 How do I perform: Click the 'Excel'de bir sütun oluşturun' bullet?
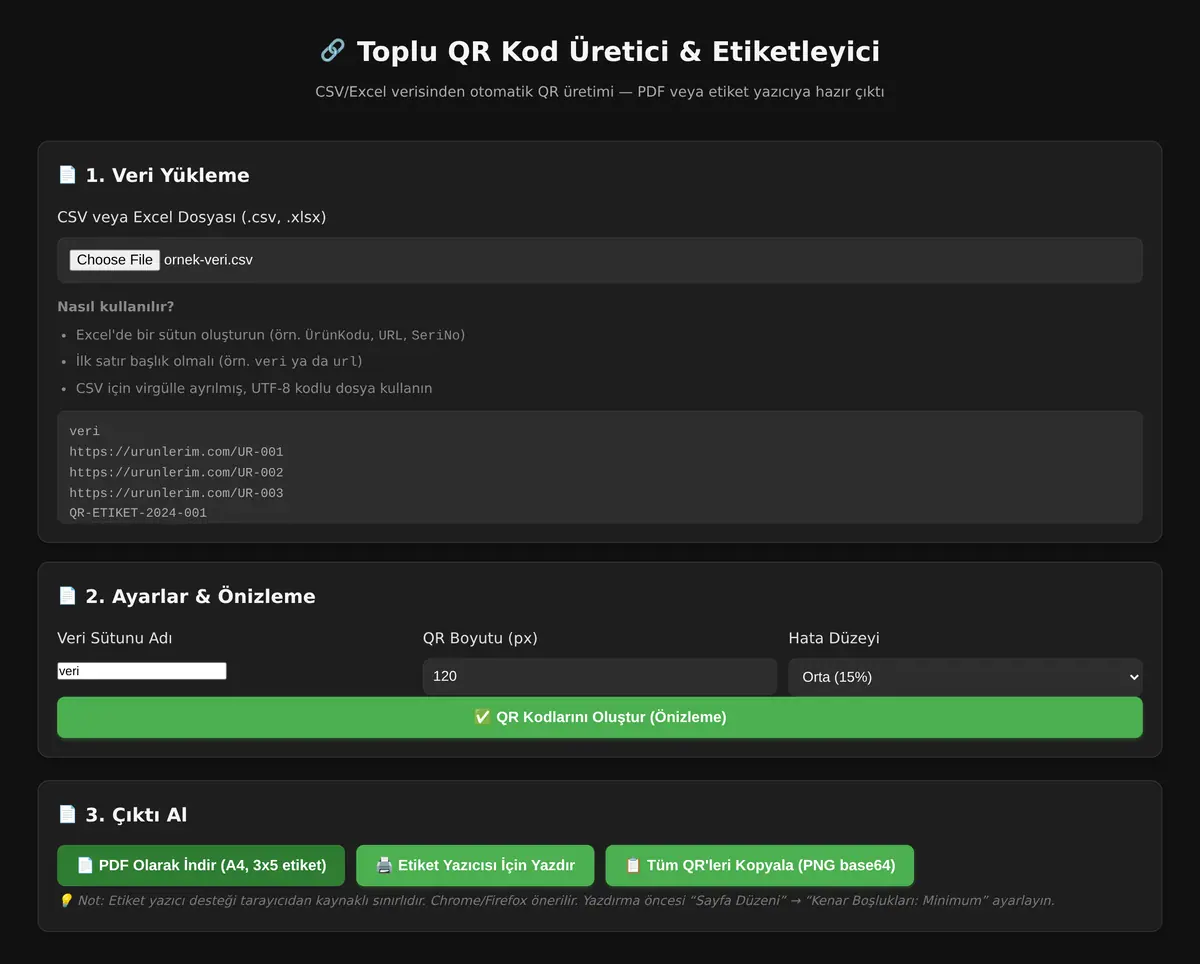tap(270, 335)
